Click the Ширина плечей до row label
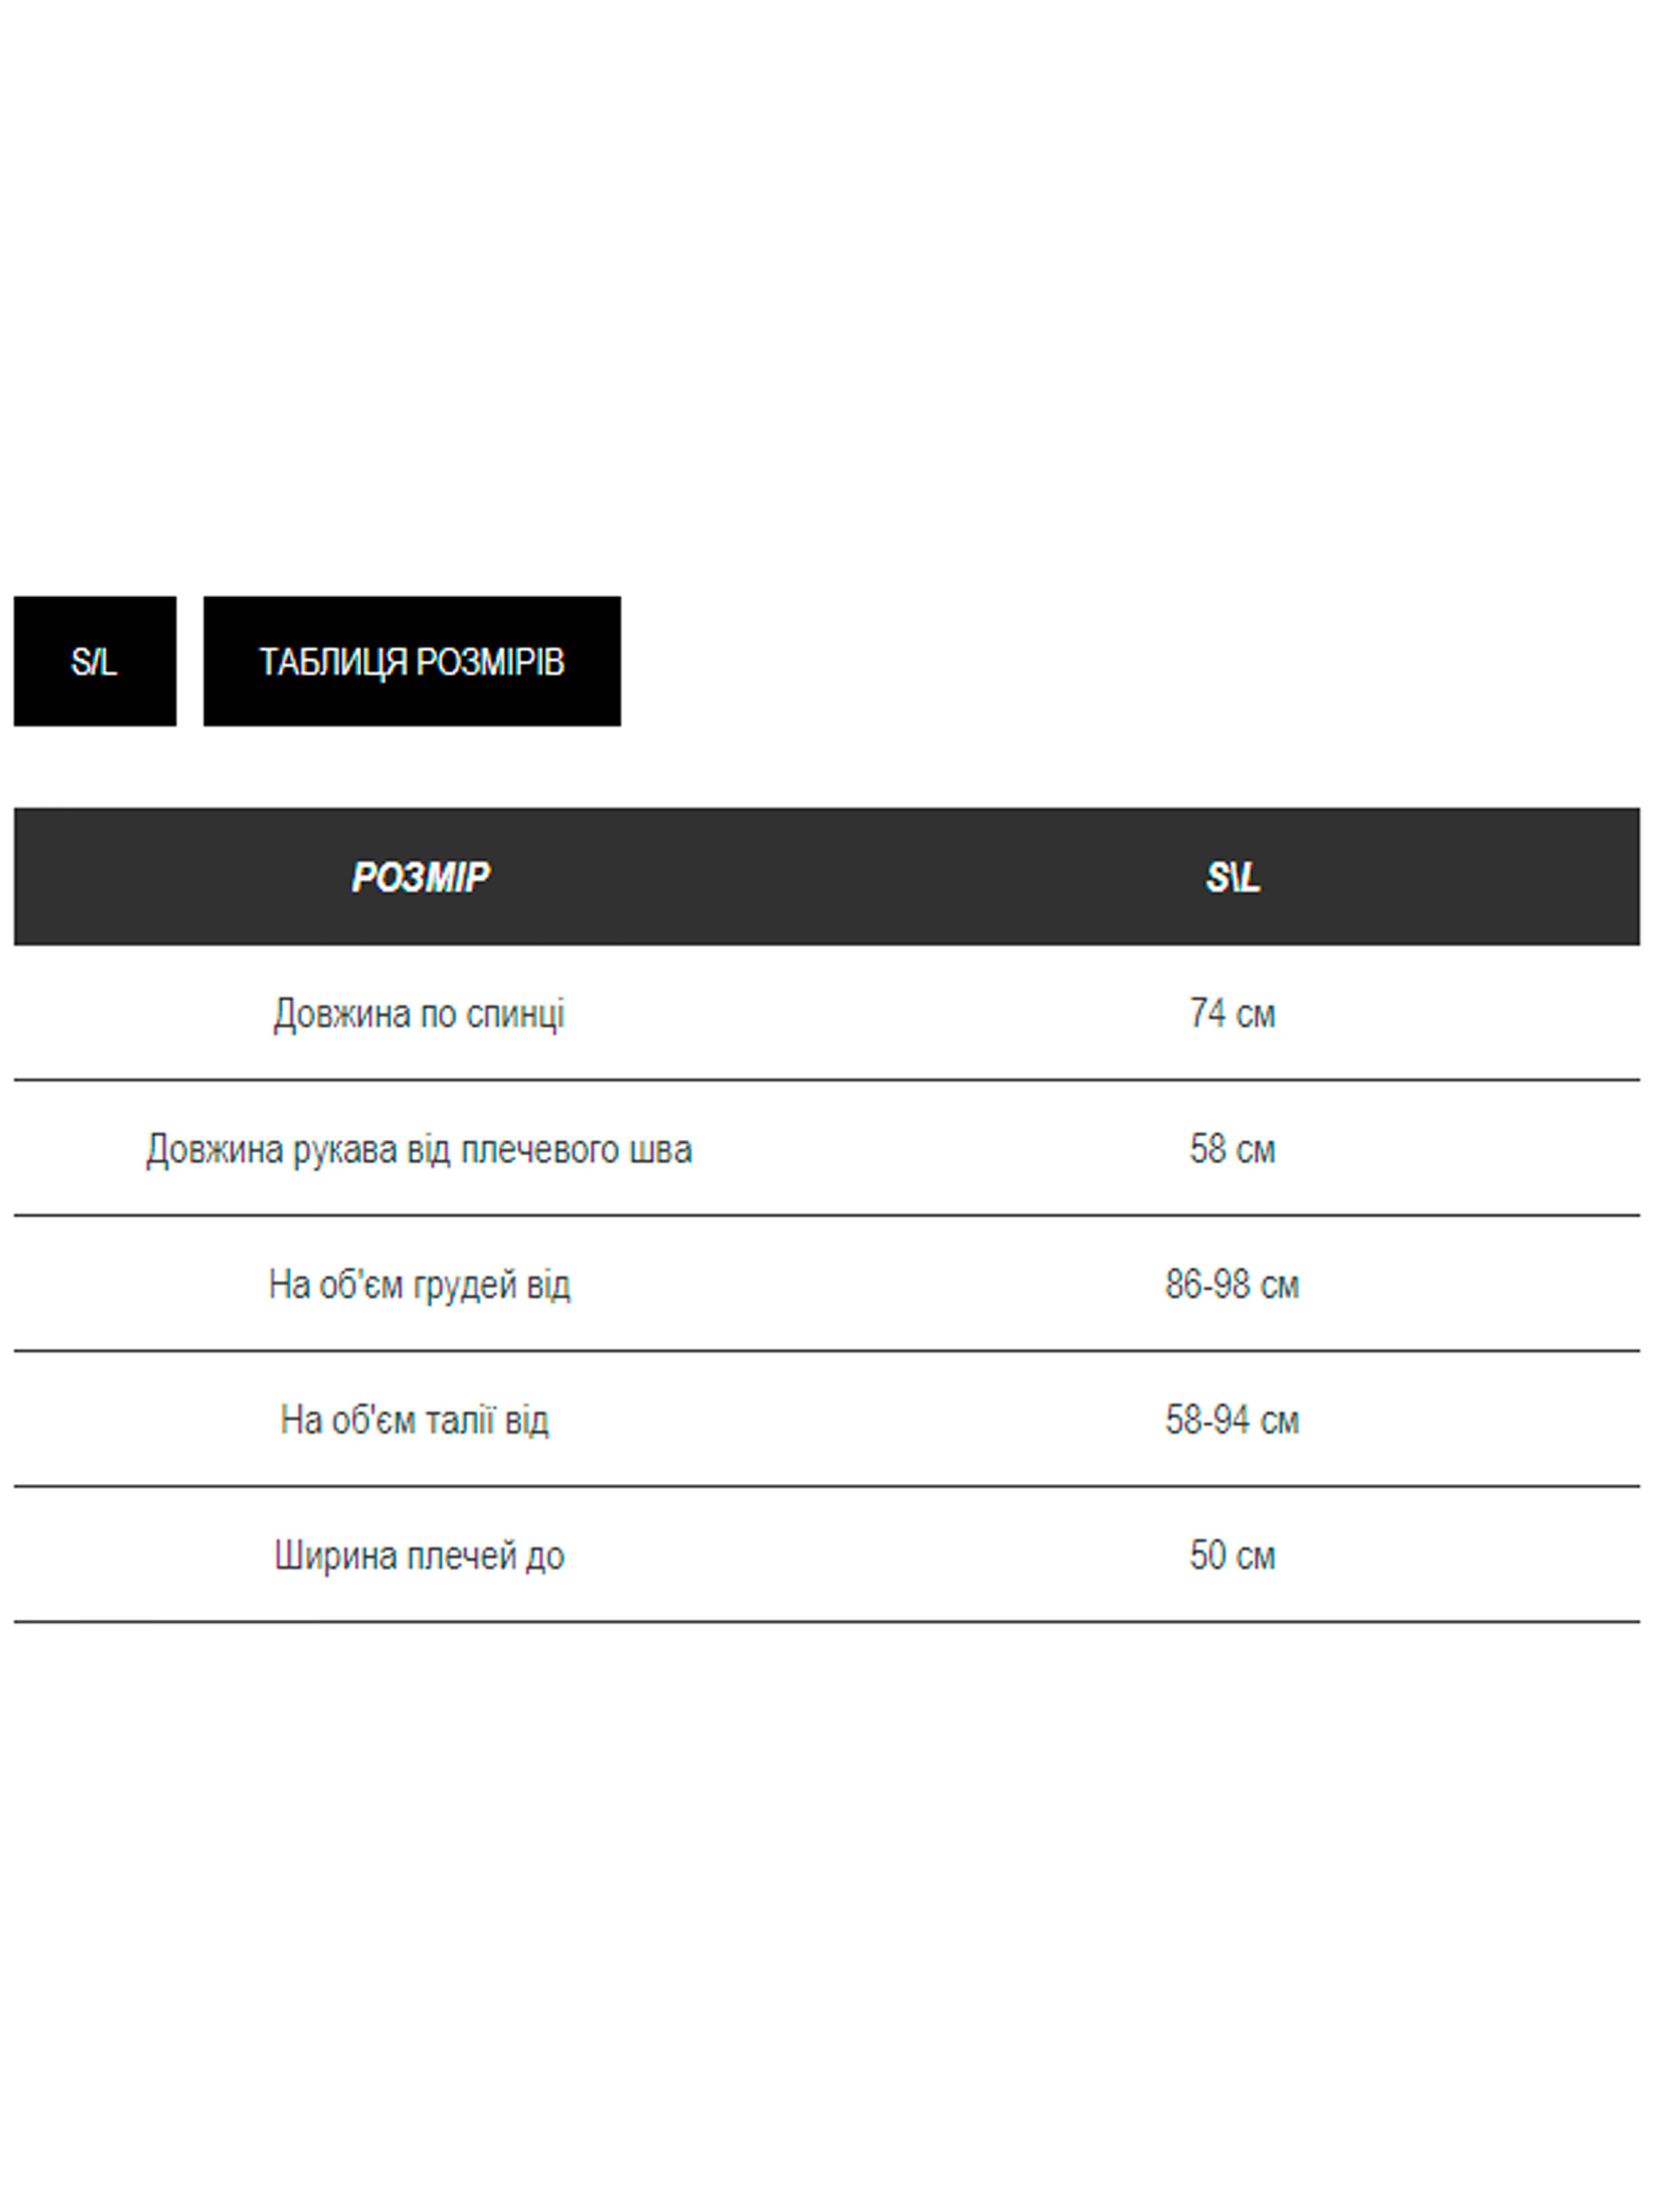This screenshot has height=2212, width=1659. 419,1555
